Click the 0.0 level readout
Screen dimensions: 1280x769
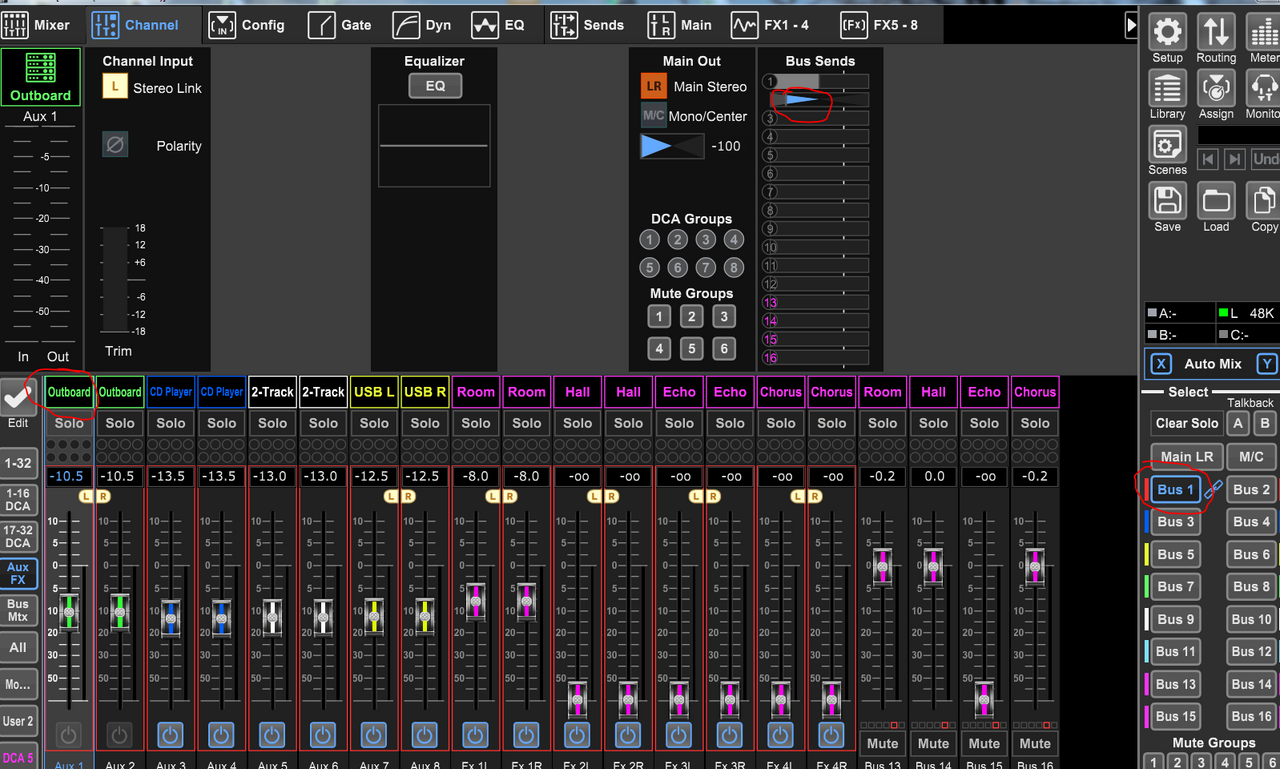point(933,477)
